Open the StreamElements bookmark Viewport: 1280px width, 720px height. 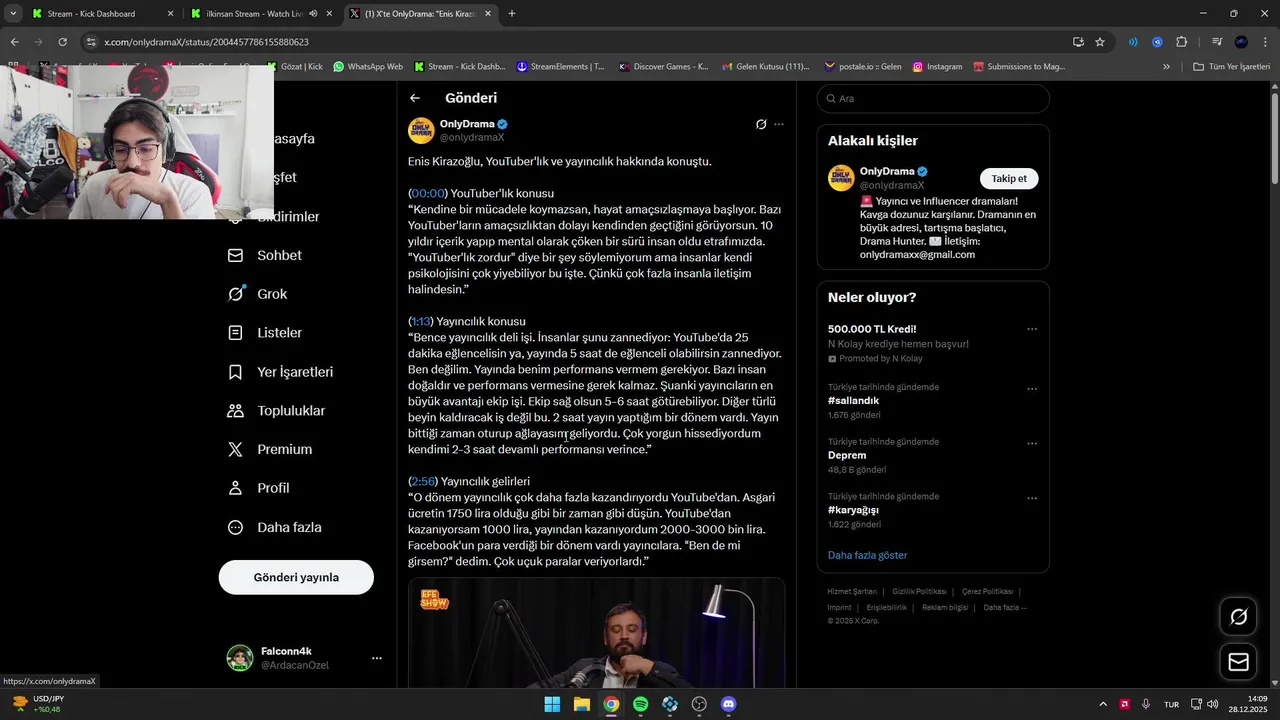tap(561, 67)
